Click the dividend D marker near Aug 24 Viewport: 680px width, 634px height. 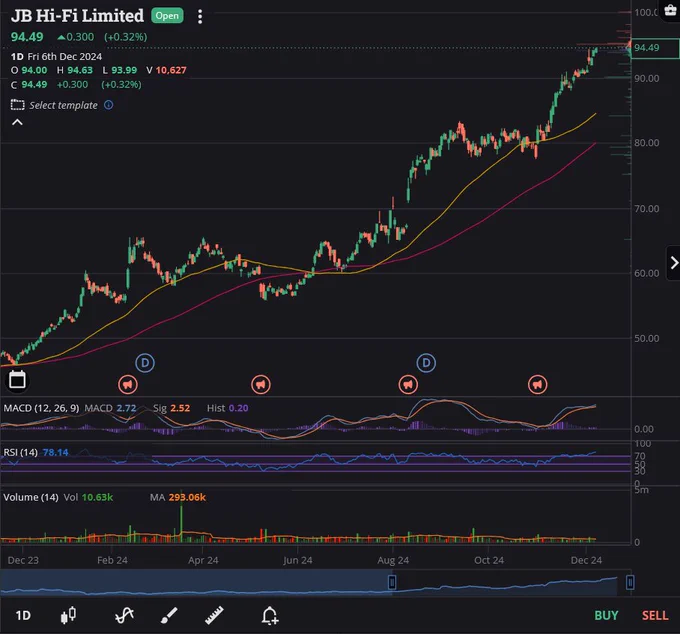pos(426,363)
